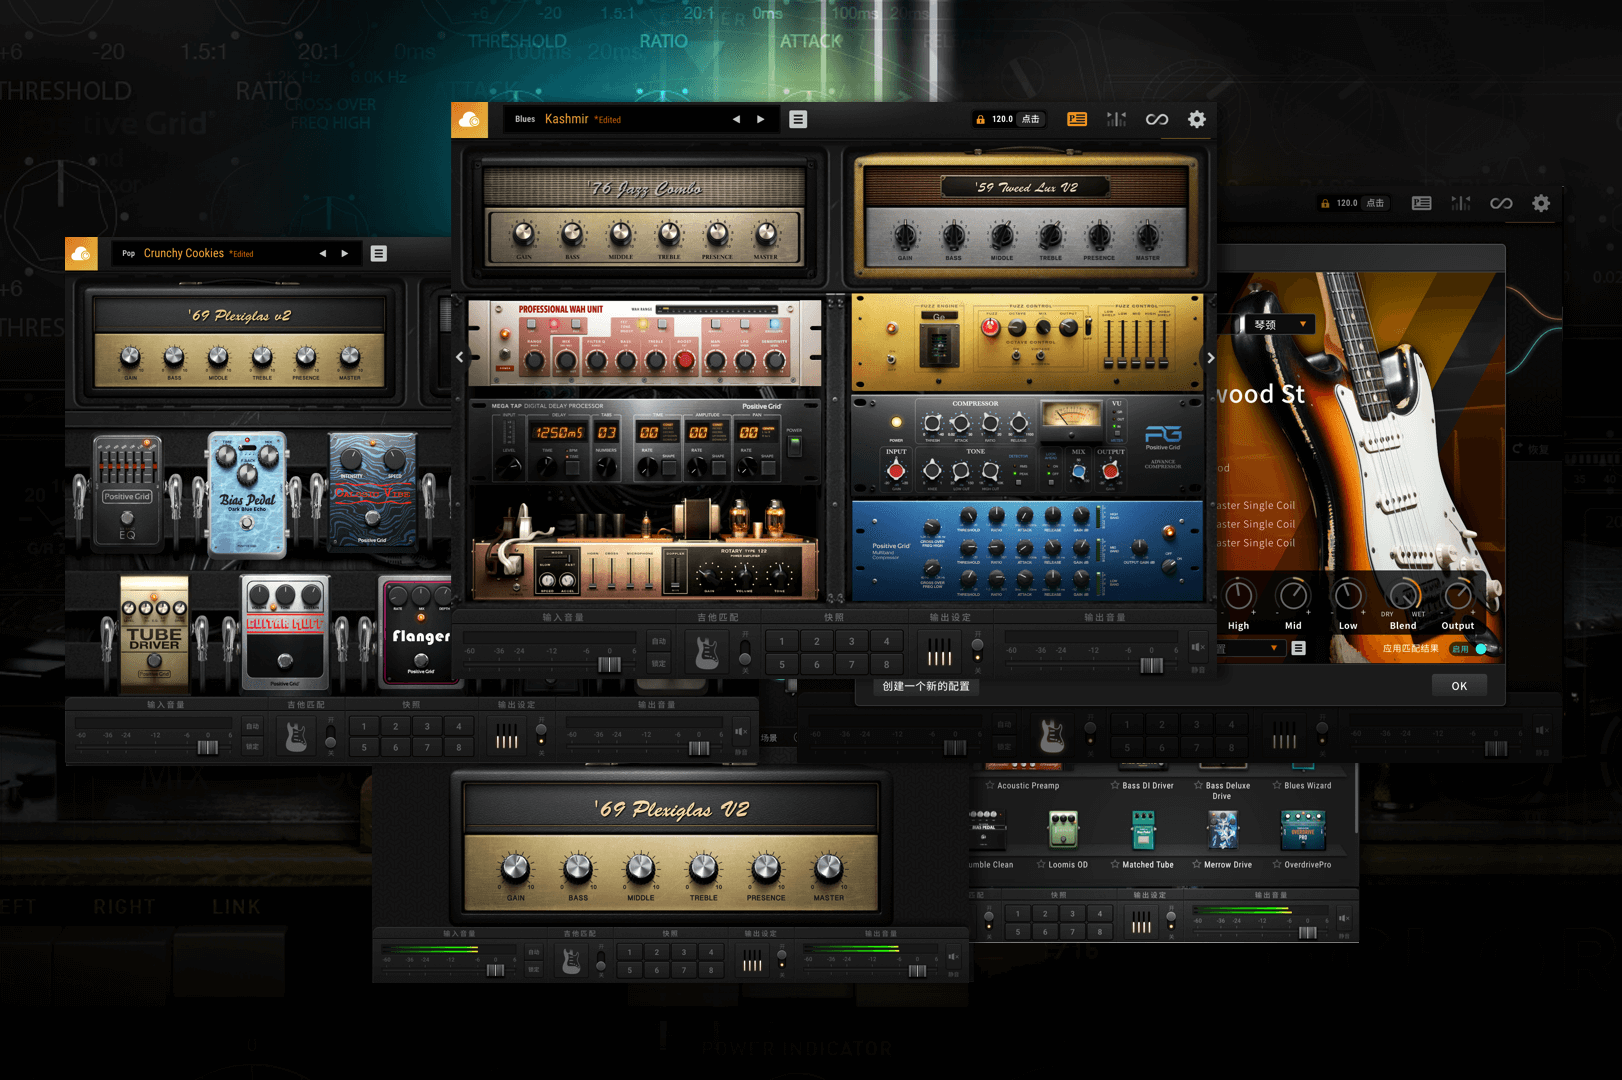Image resolution: width=1622 pixels, height=1080 pixels.
Task: Open ToneCloud in the Kashmir window
Action: coord(469,120)
